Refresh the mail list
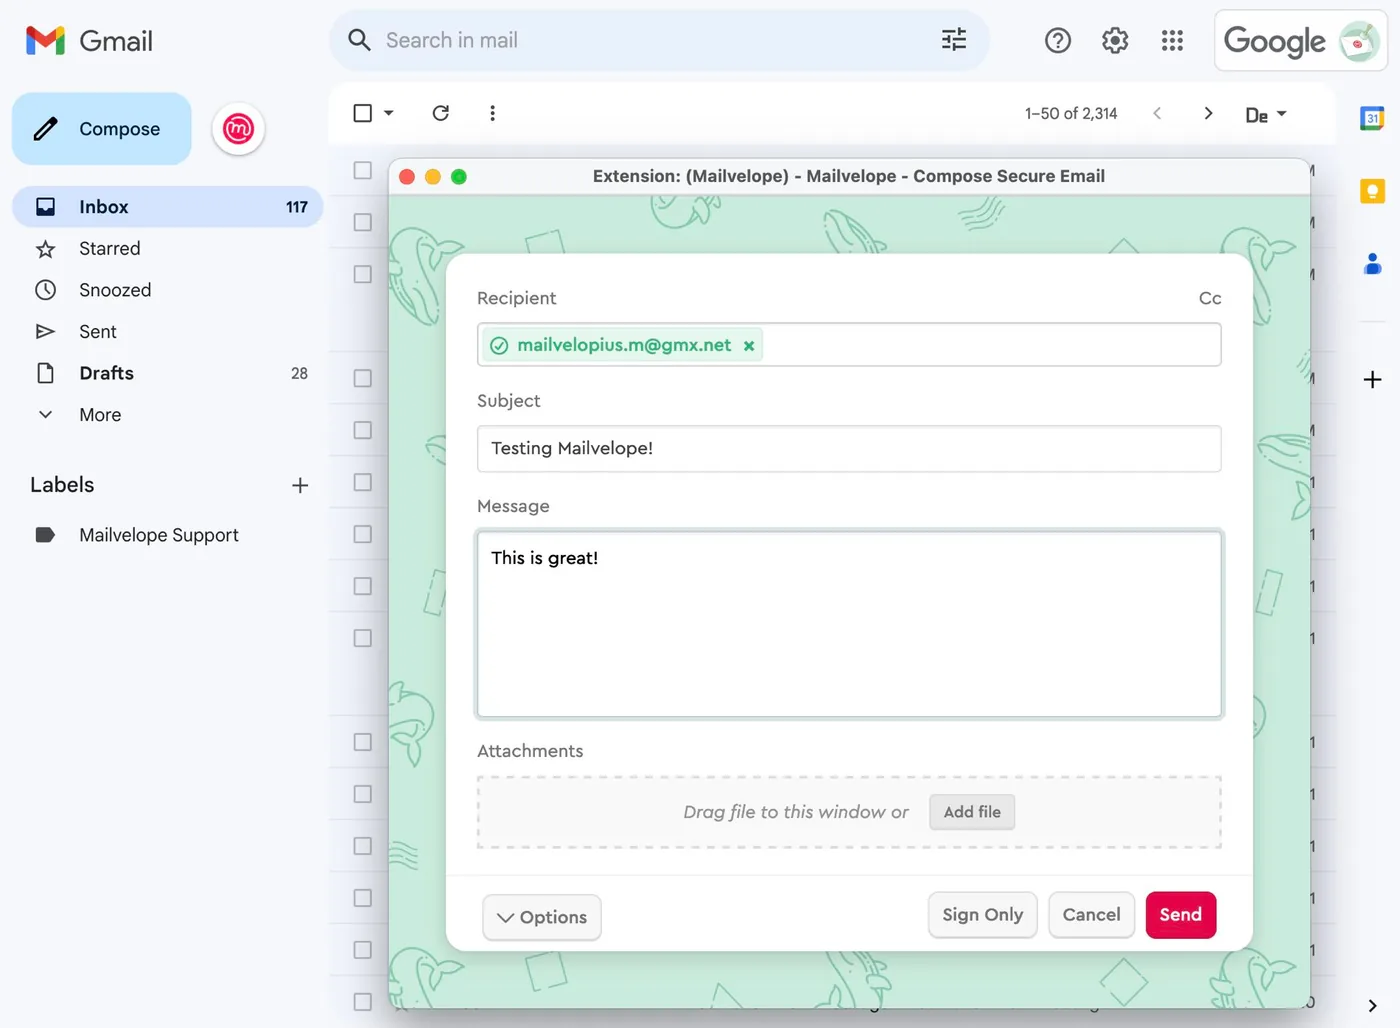Viewport: 1400px width, 1028px height. point(440,113)
